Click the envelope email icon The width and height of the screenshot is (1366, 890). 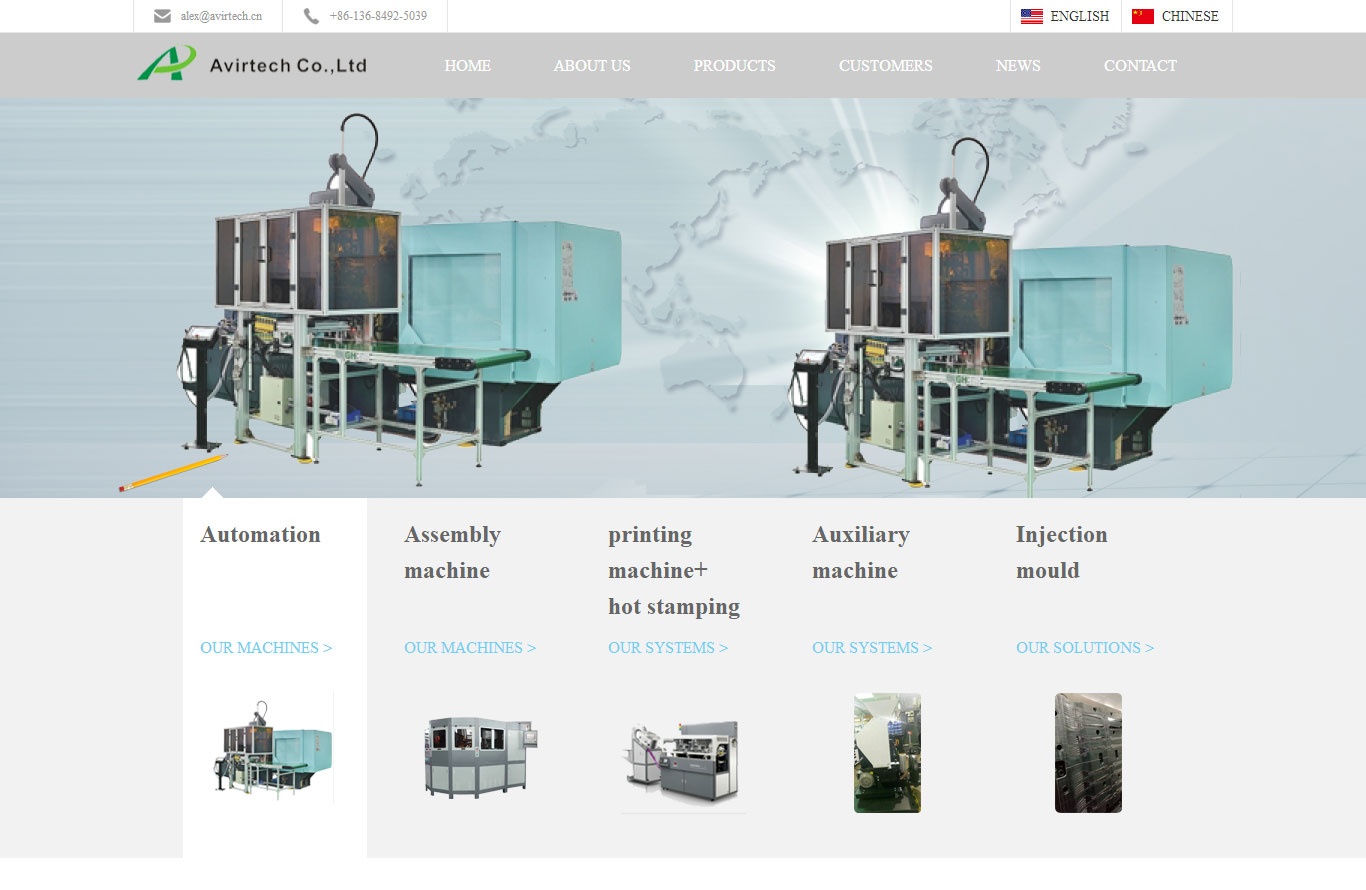162,16
